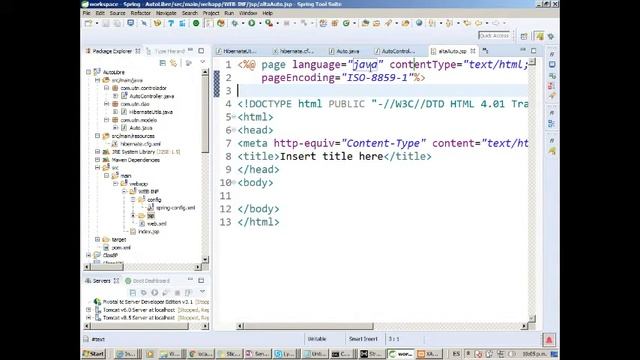Collapse the body tag fold on line 10
This screenshot has height=360, width=640.
pos(234,182)
